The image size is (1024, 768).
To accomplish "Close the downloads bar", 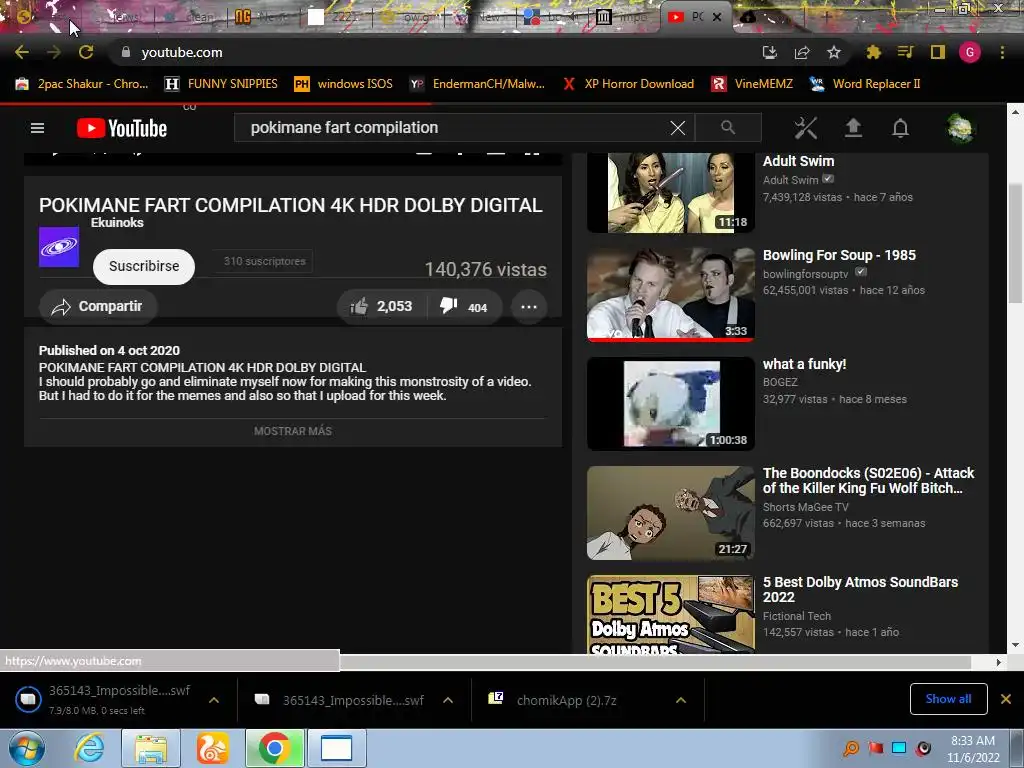I will 1006,699.
